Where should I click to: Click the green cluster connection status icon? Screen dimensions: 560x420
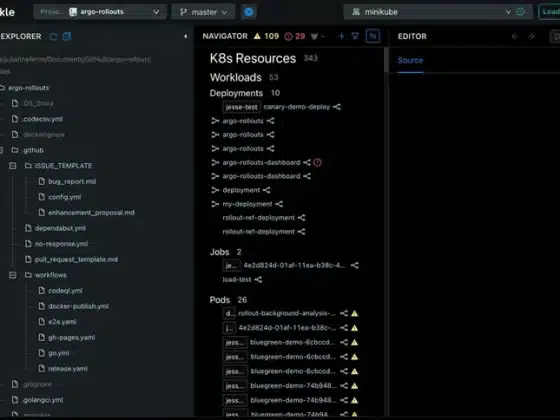[x=520, y=12]
